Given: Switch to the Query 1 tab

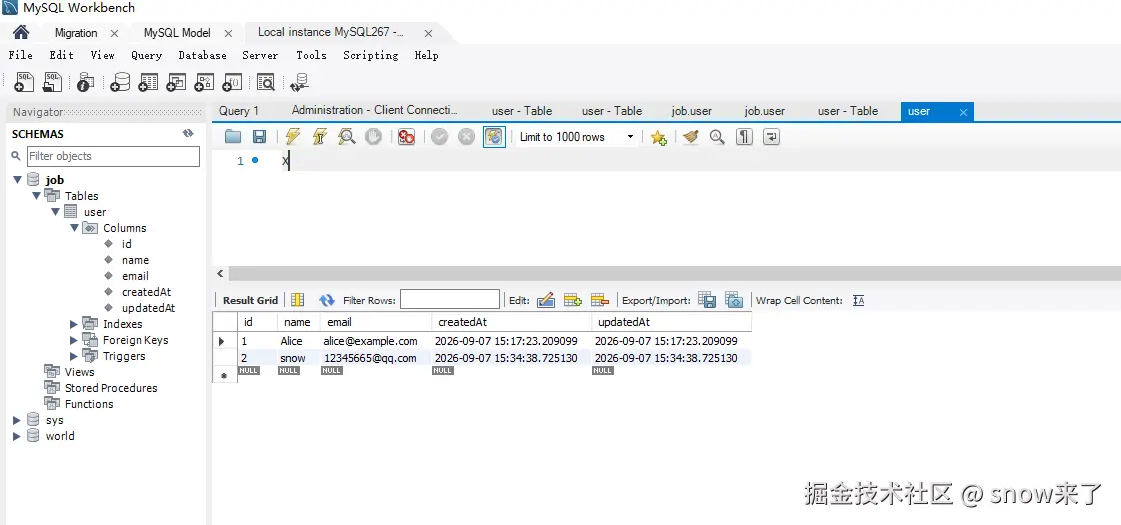Looking at the screenshot, I should pos(239,111).
